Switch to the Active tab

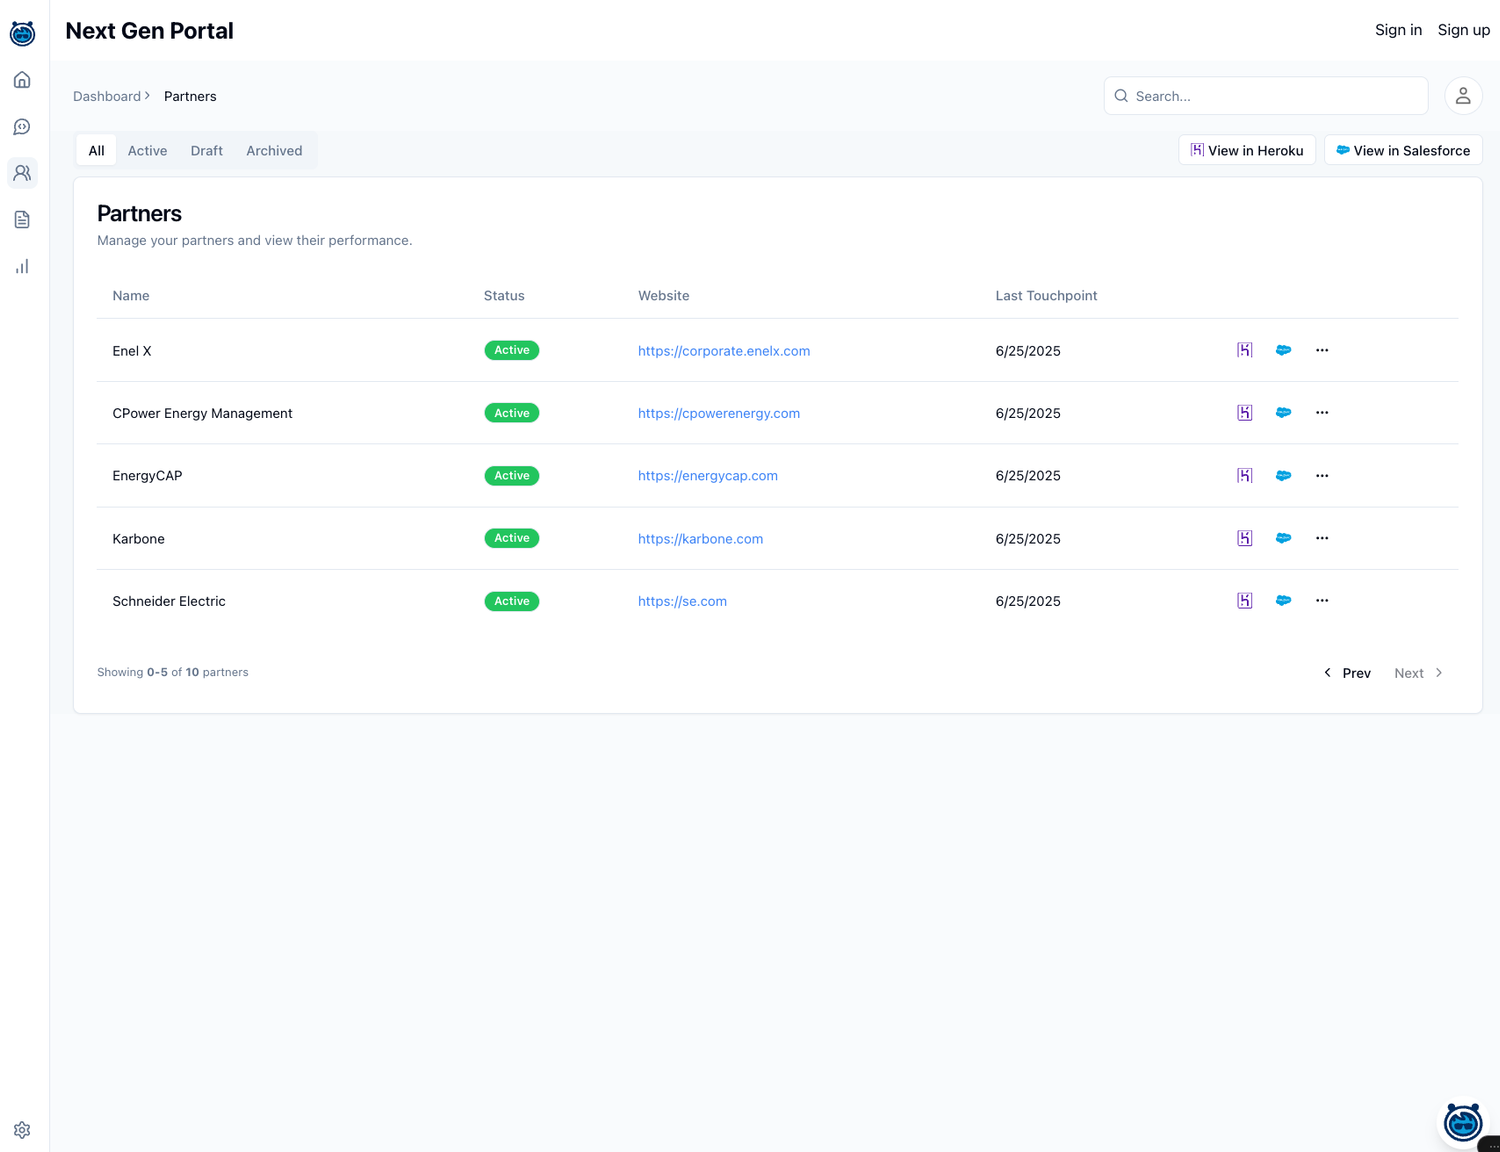[147, 151]
